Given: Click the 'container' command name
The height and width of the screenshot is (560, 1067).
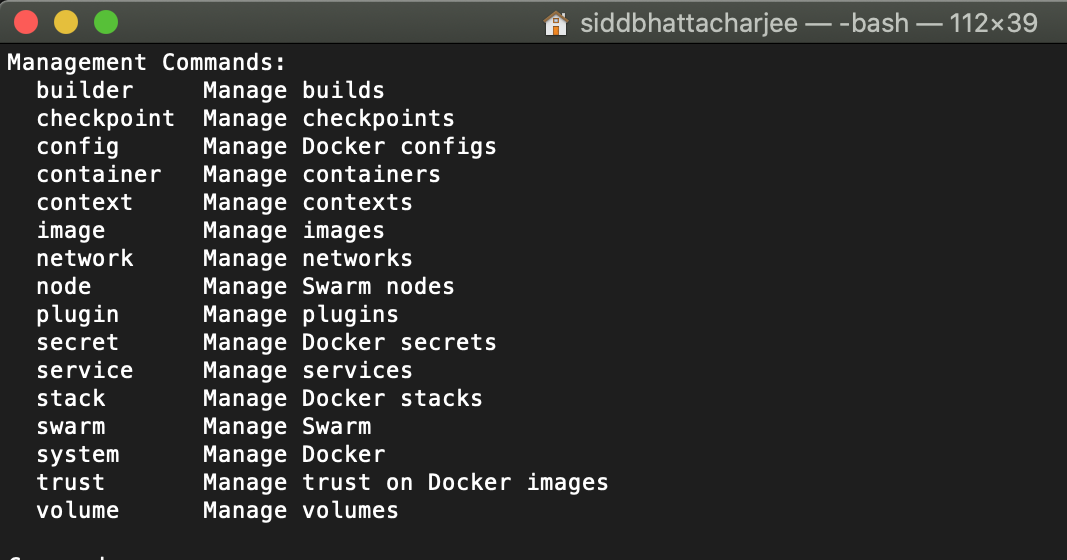Looking at the screenshot, I should pyautogui.click(x=98, y=175).
